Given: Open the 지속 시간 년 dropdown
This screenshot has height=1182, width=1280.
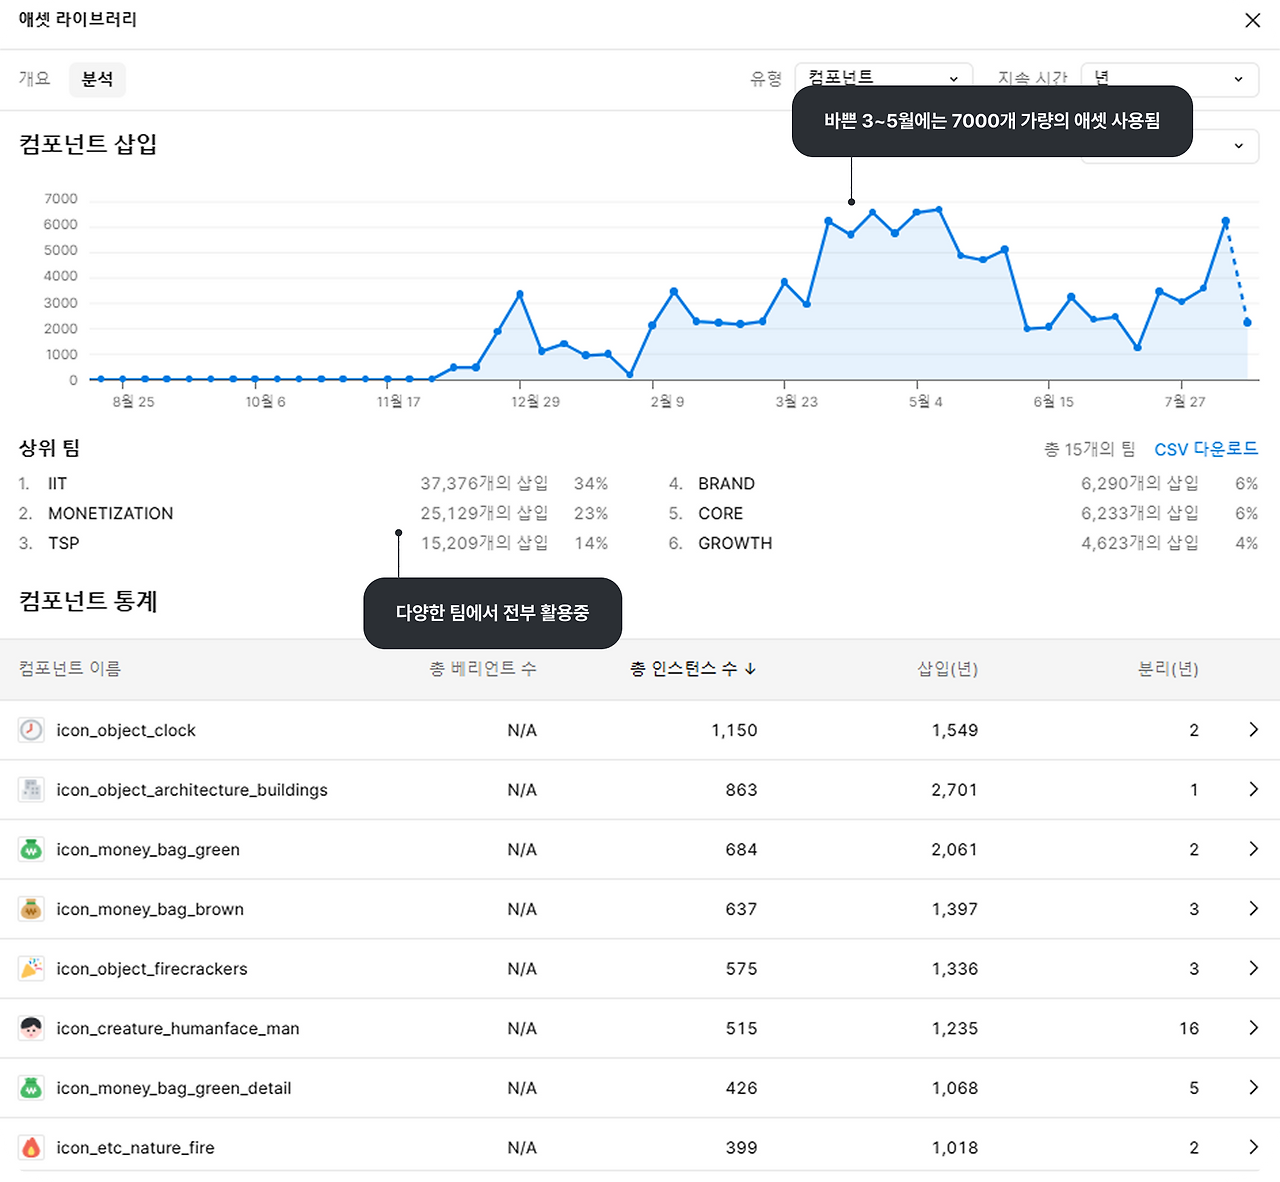Looking at the screenshot, I should [1169, 78].
